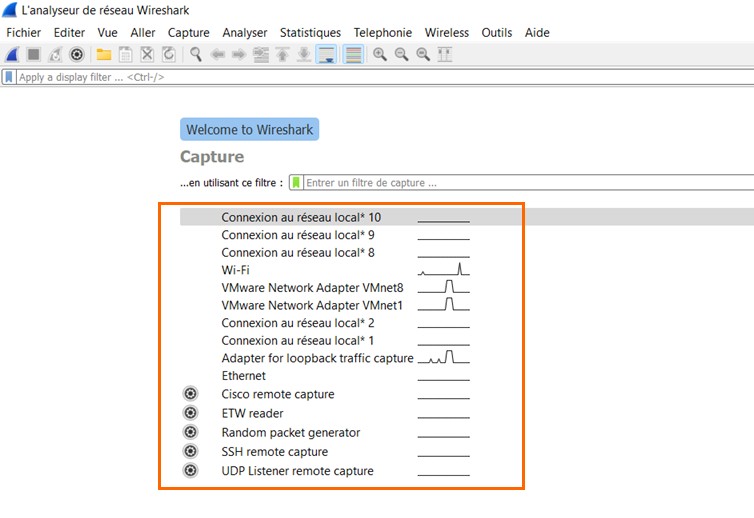Focus the Entrer un filtre de capture field

click(x=529, y=183)
